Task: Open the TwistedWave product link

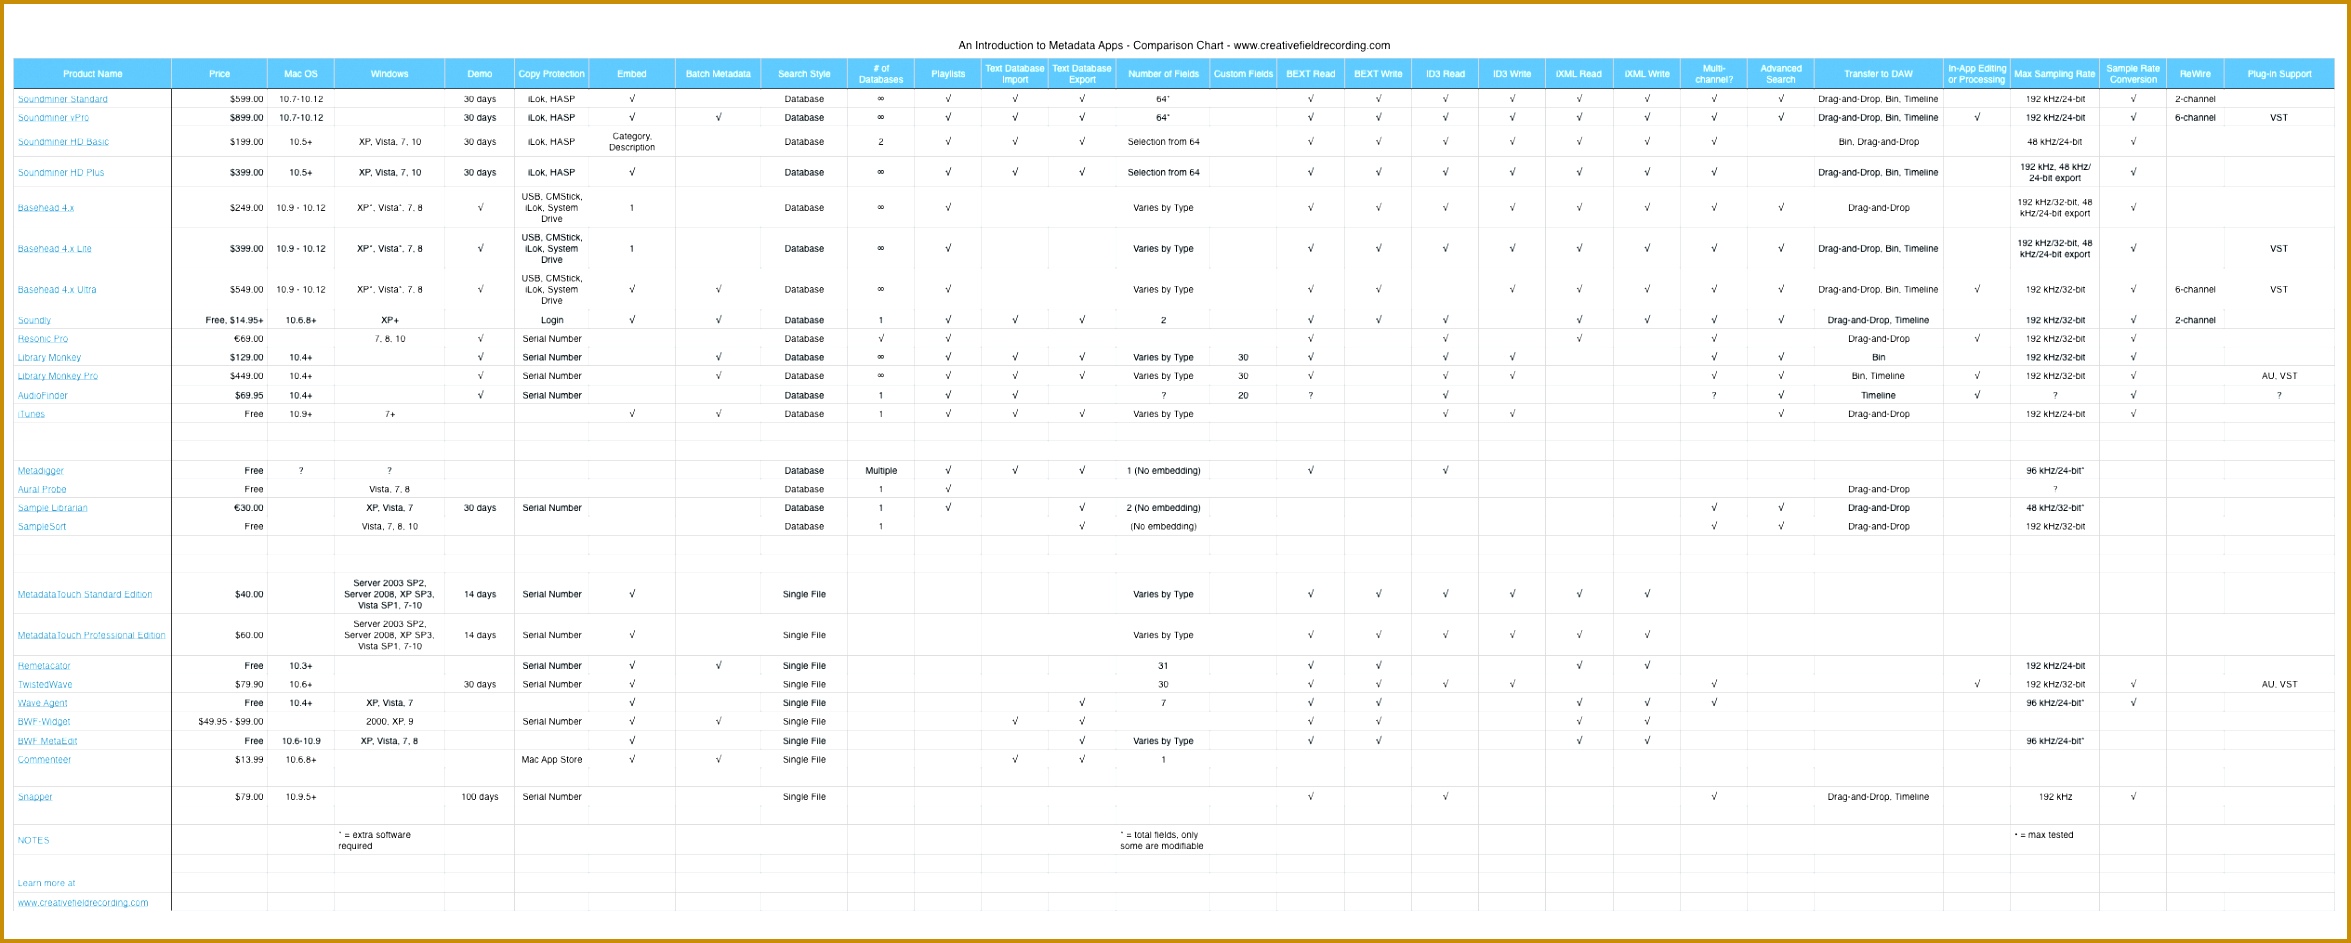Action: coord(44,684)
